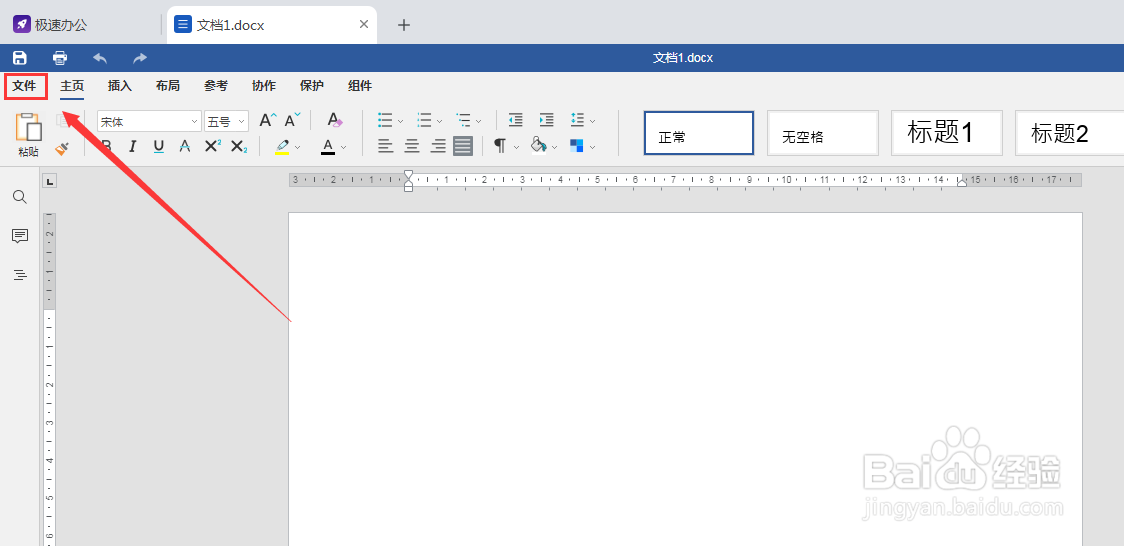Switch to the 布局 tab
Viewport: 1124px width, 546px height.
[x=168, y=86]
